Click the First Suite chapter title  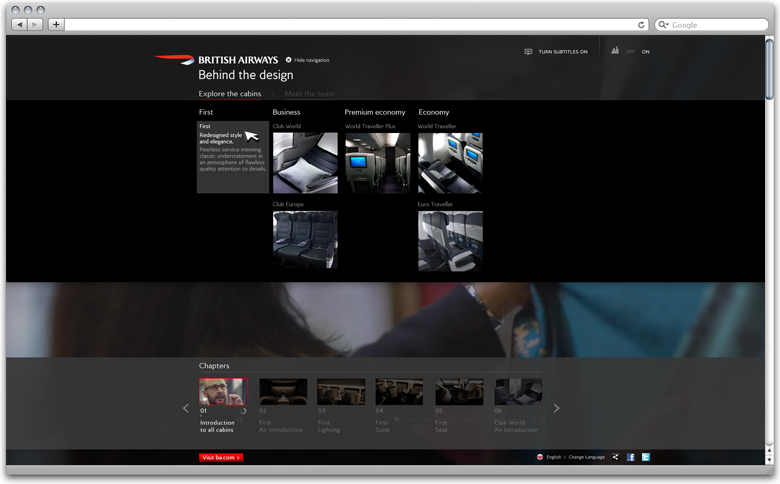click(383, 426)
